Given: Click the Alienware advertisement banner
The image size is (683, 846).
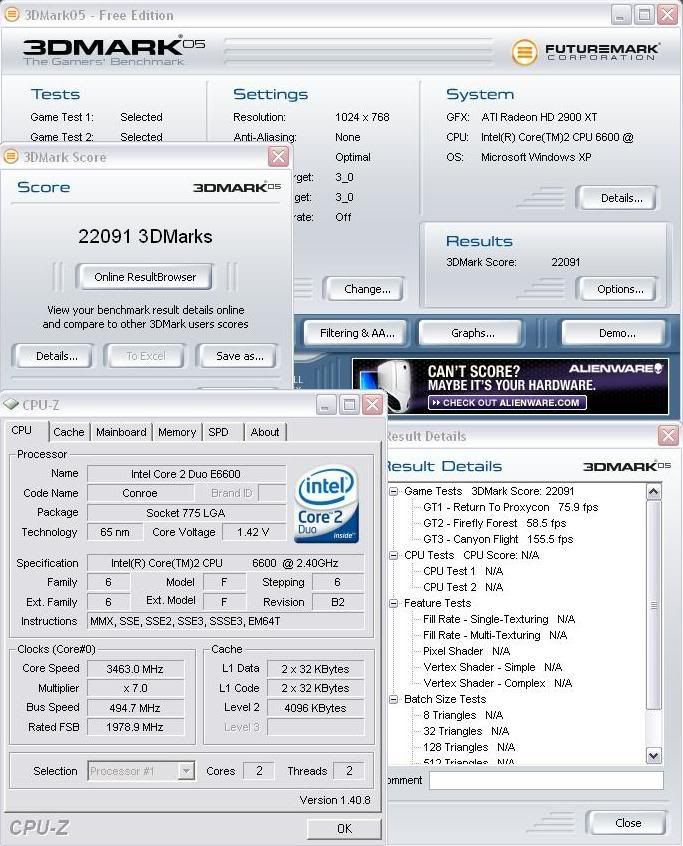Looking at the screenshot, I should tap(510, 386).
